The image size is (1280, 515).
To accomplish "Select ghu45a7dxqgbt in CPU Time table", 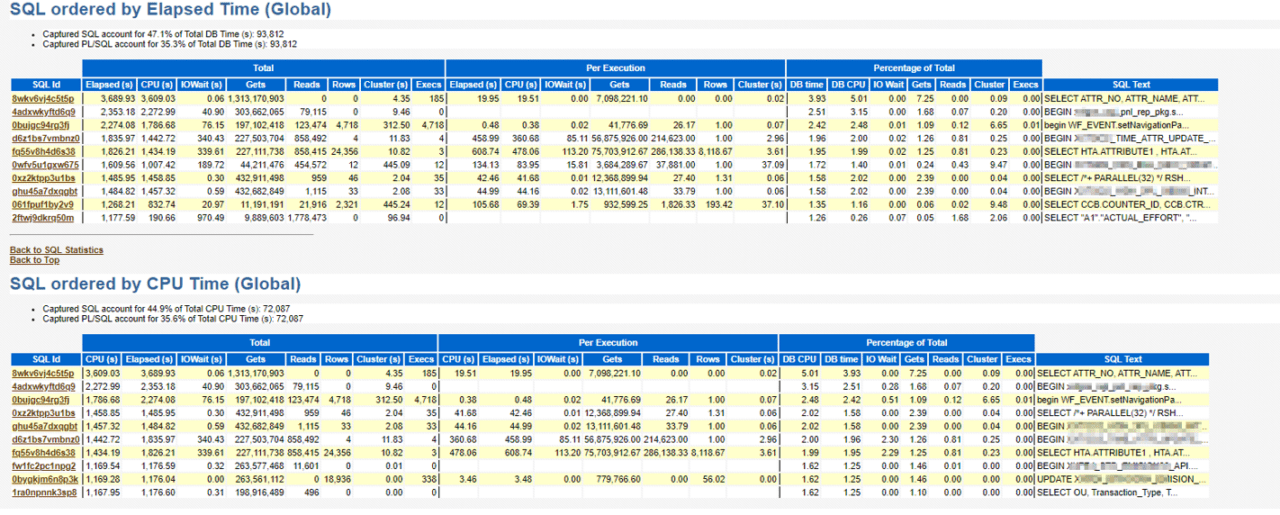I will 43,424.
